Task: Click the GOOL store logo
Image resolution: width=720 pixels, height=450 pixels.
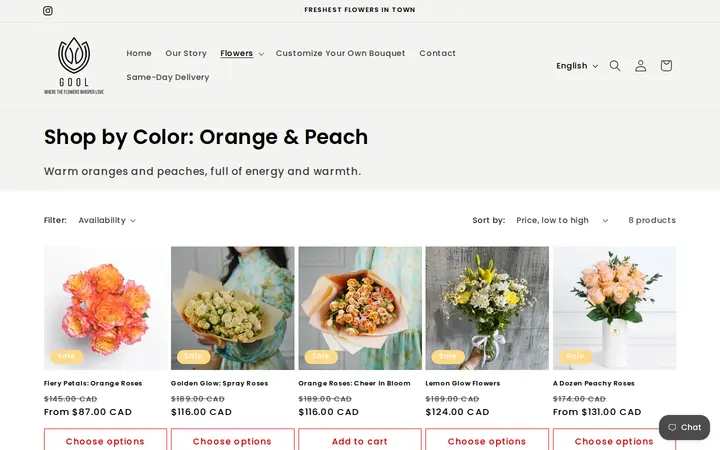Action: (74, 66)
